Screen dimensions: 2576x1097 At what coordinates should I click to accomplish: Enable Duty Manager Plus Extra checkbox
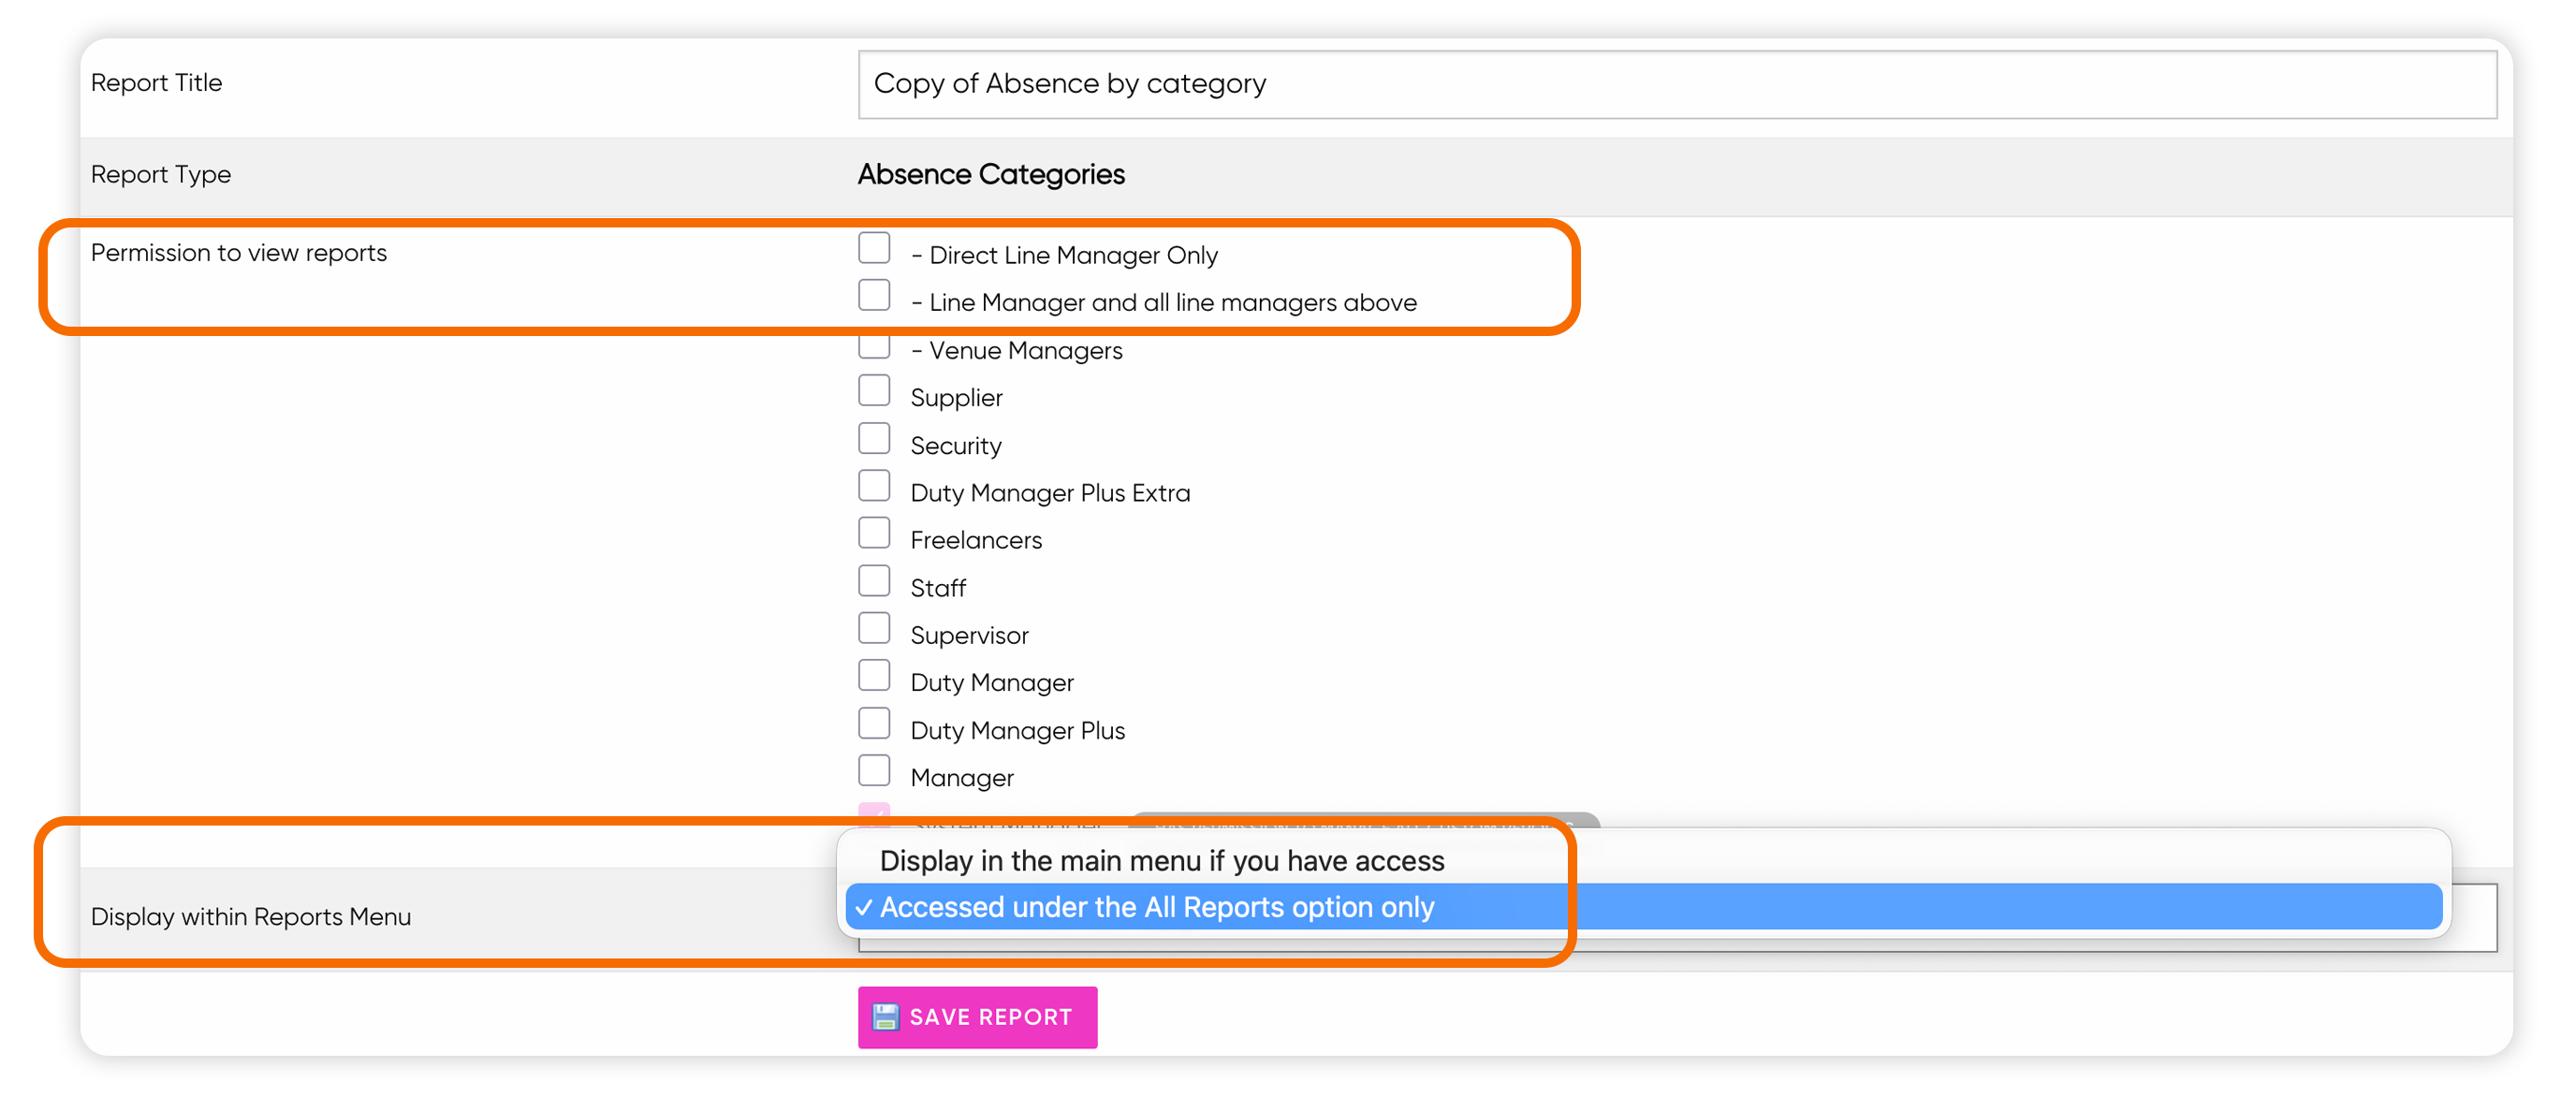[874, 485]
